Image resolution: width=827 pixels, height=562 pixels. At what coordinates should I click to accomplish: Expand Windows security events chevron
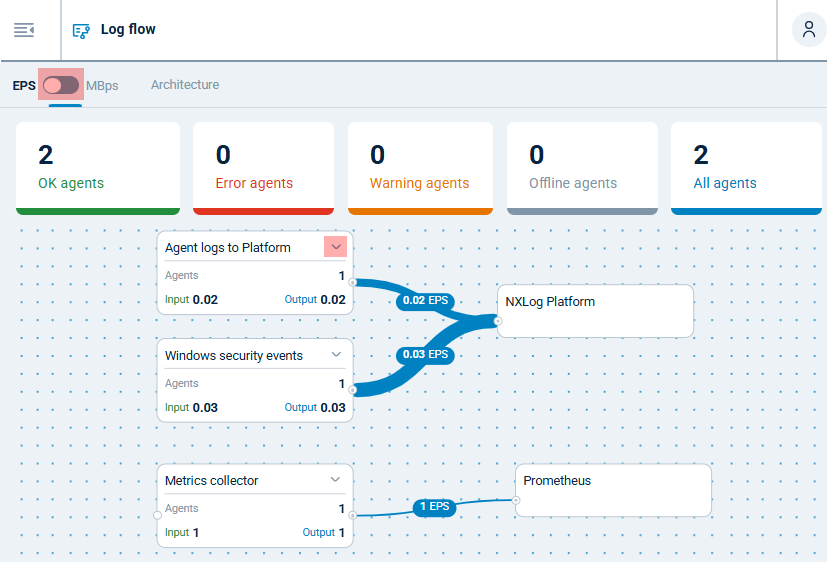coord(336,355)
